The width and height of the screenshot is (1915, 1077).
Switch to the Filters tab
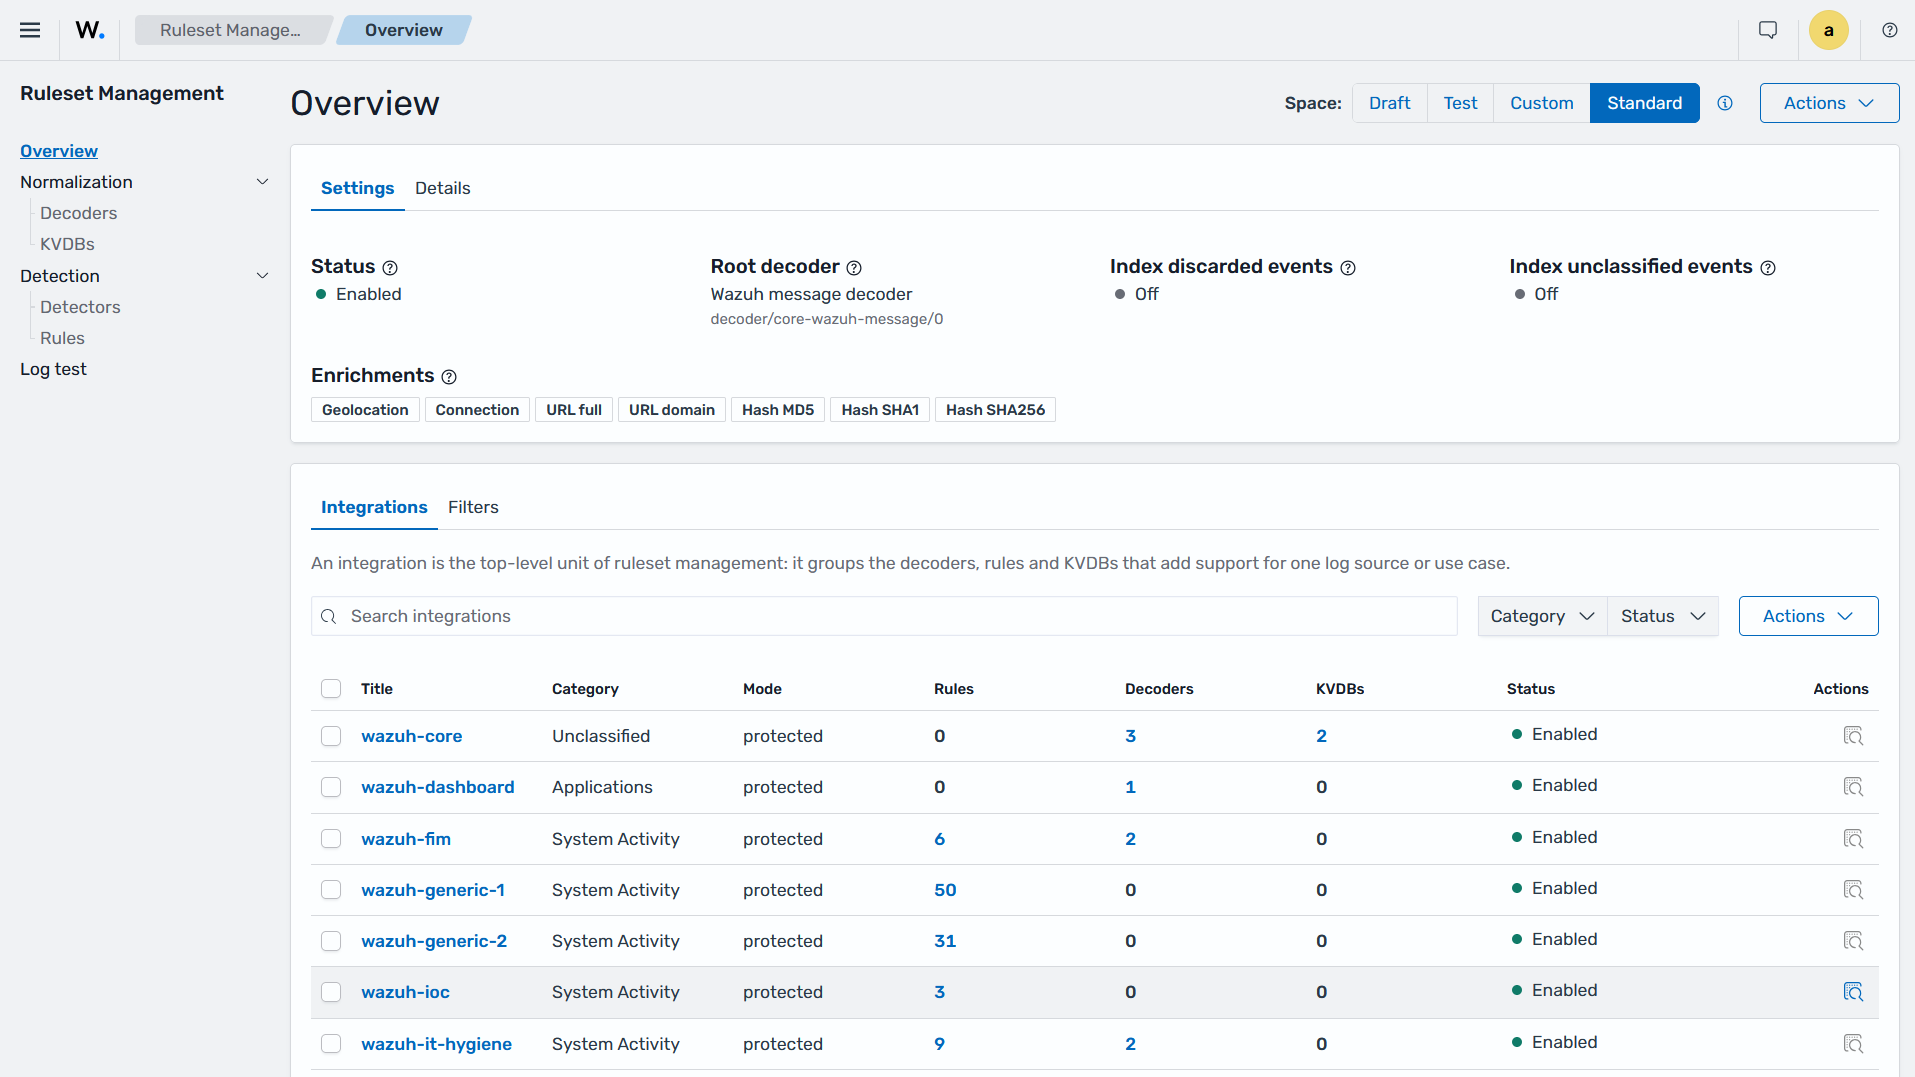473,507
